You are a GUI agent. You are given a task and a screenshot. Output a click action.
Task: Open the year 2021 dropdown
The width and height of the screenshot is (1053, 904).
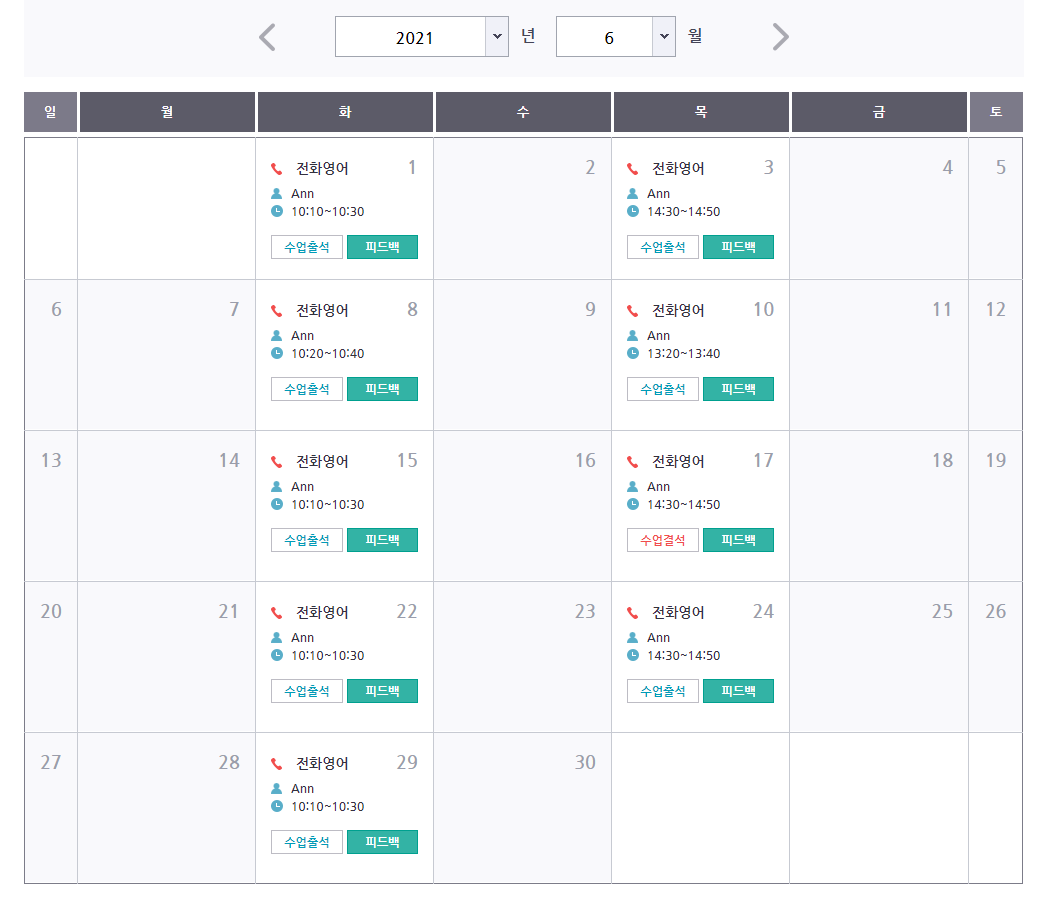(422, 37)
